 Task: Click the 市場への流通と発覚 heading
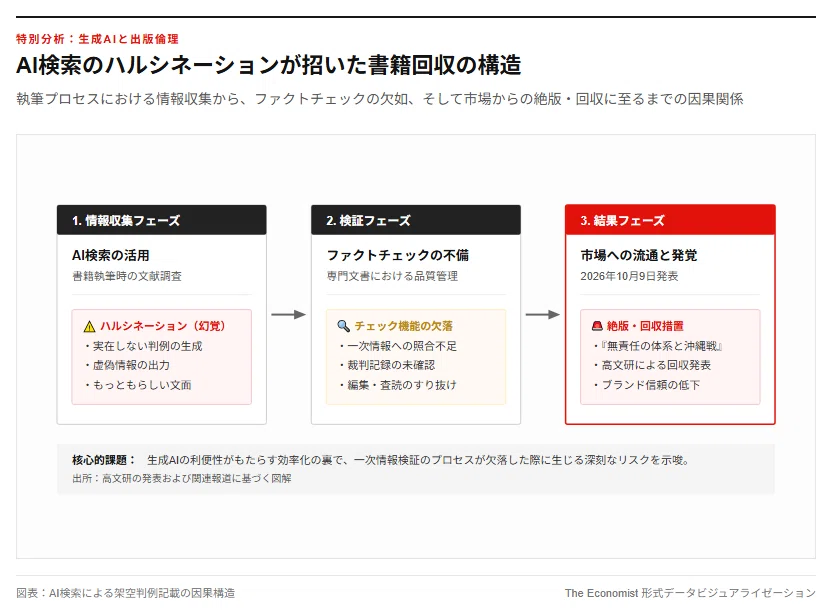[639, 255]
